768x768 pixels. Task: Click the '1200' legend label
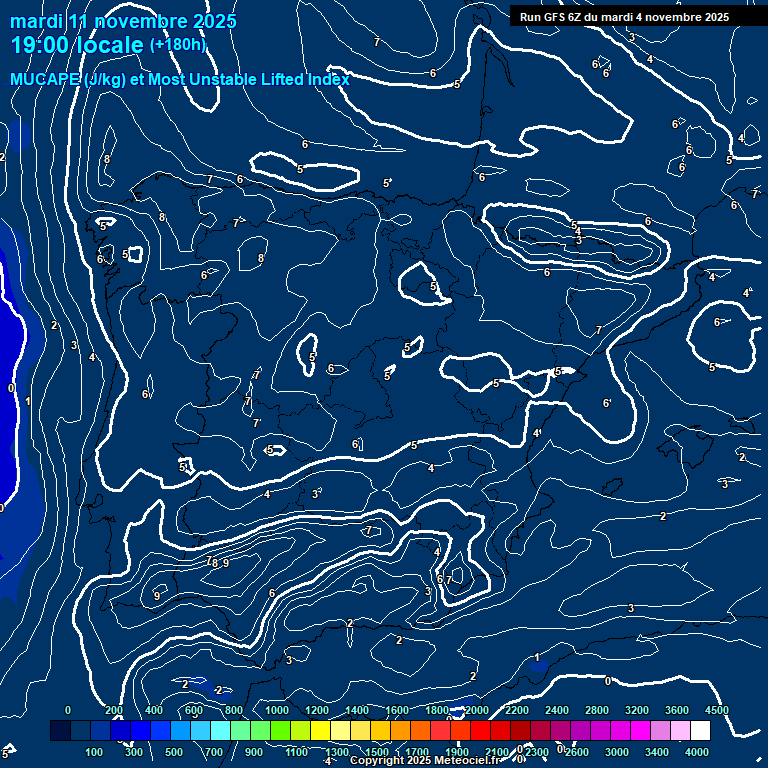(x=316, y=710)
